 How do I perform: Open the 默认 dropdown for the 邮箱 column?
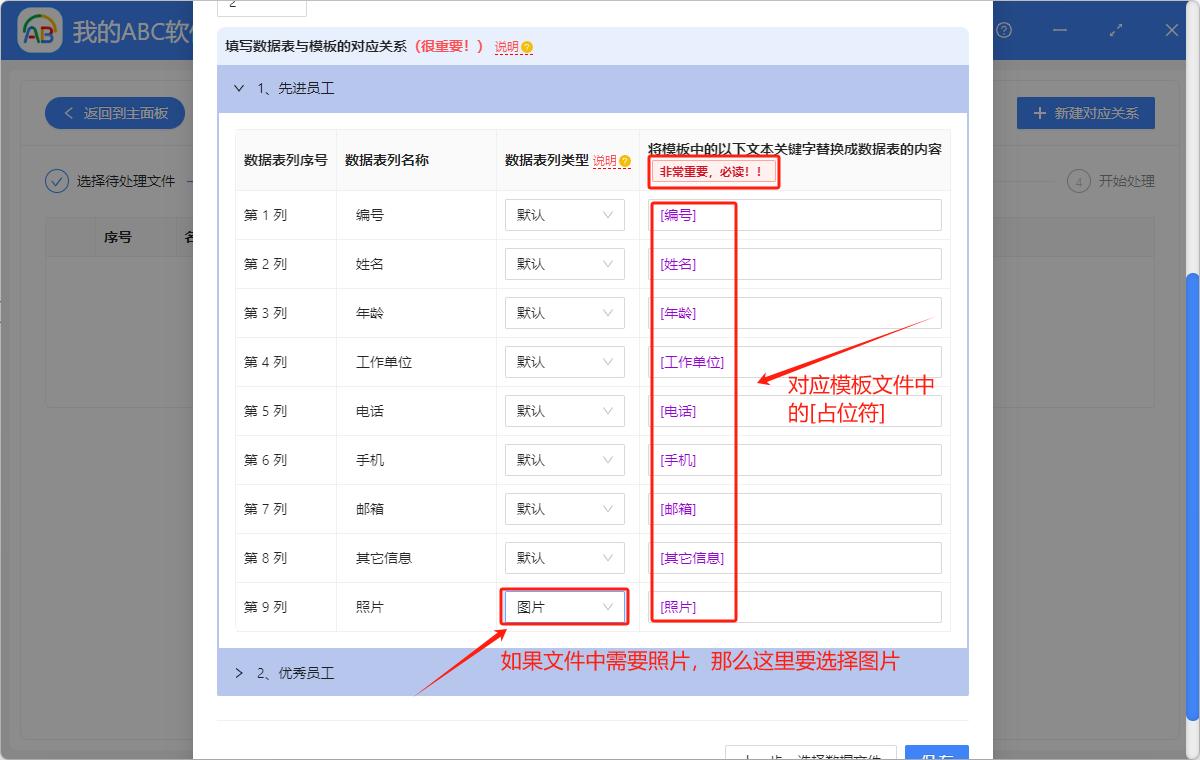coord(564,508)
